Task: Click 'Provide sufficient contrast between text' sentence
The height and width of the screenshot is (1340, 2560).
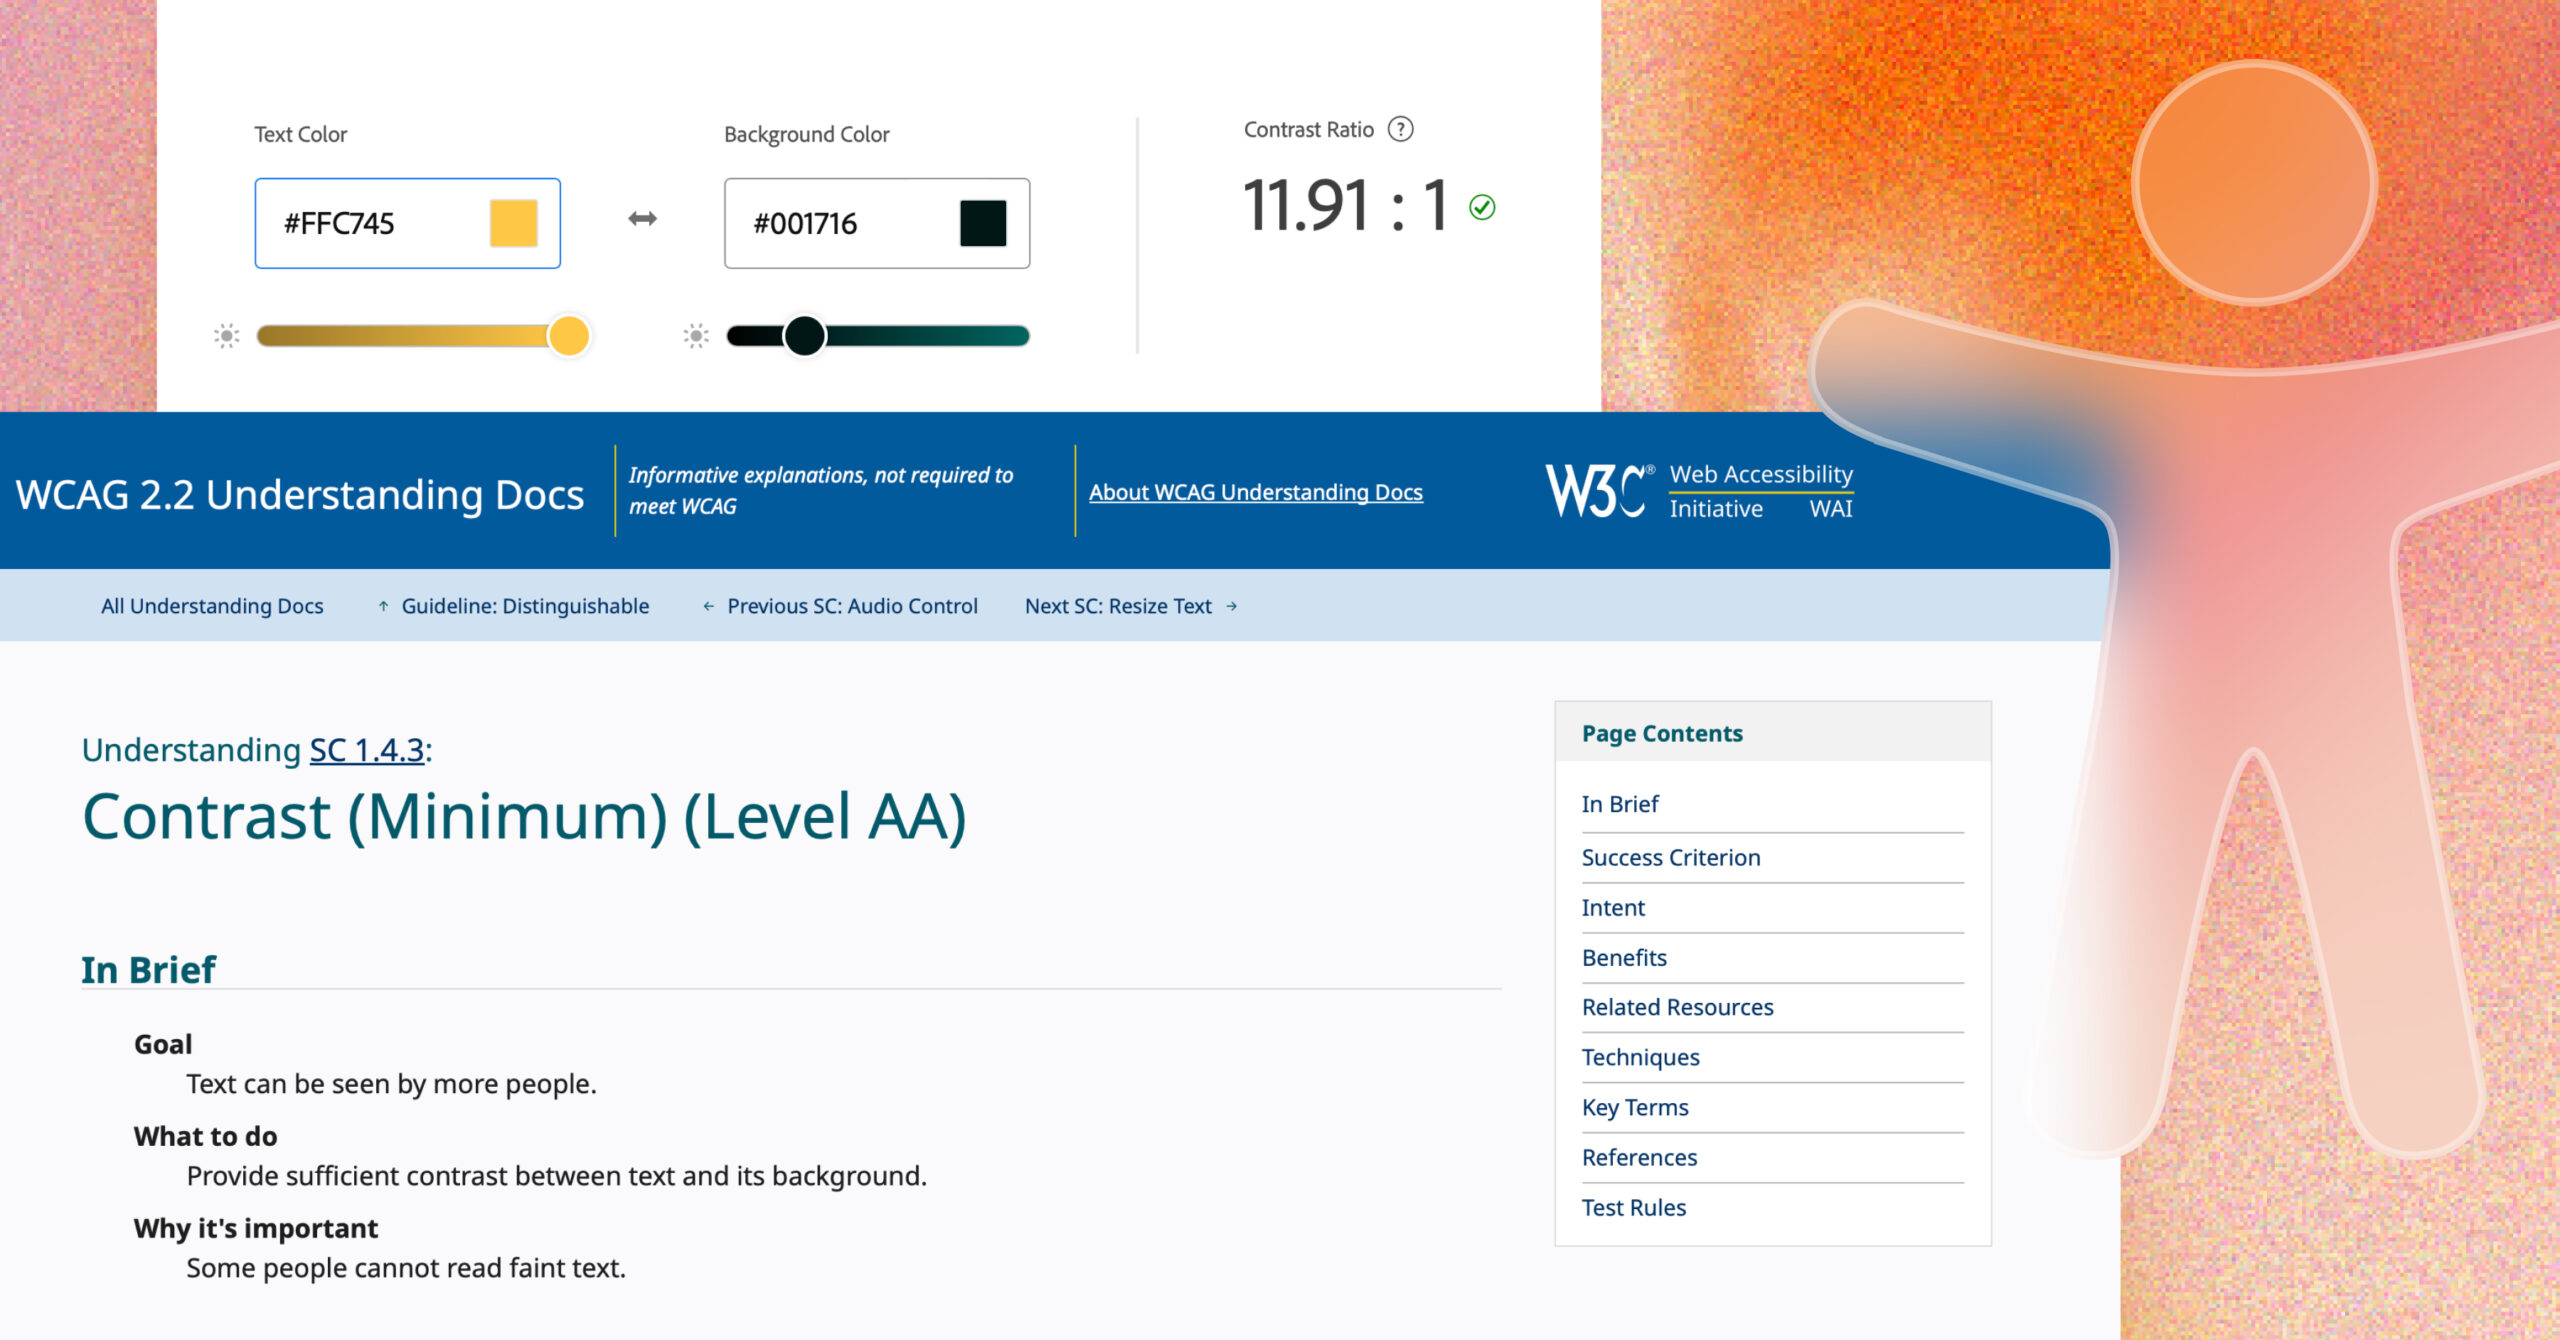Action: pyautogui.click(x=556, y=1177)
